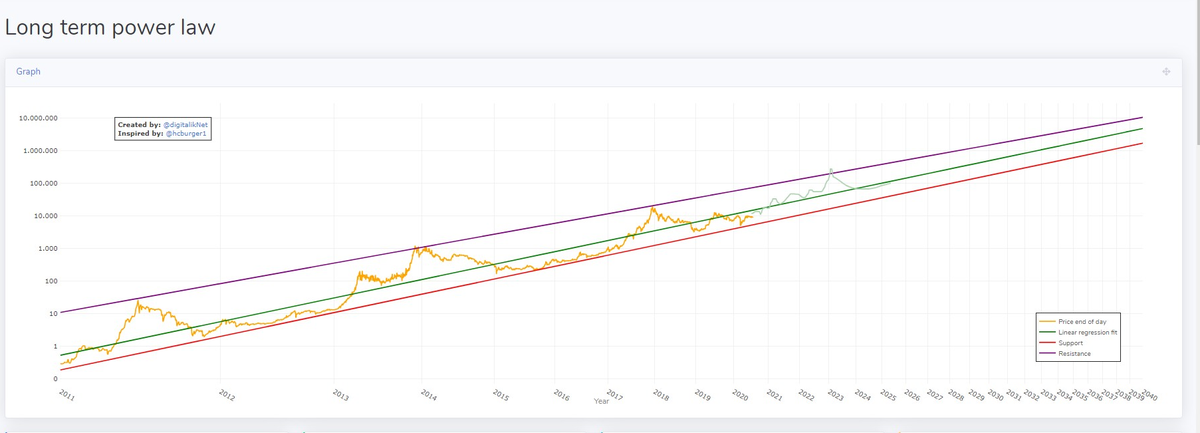Screen dimensions: 1200x433
Task: Click the Long term power law heading
Action: (x=110, y=26)
